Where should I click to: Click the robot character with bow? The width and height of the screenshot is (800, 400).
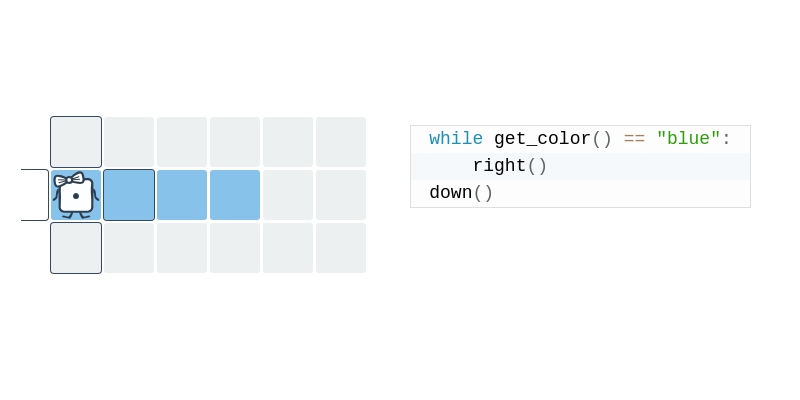pos(76,195)
